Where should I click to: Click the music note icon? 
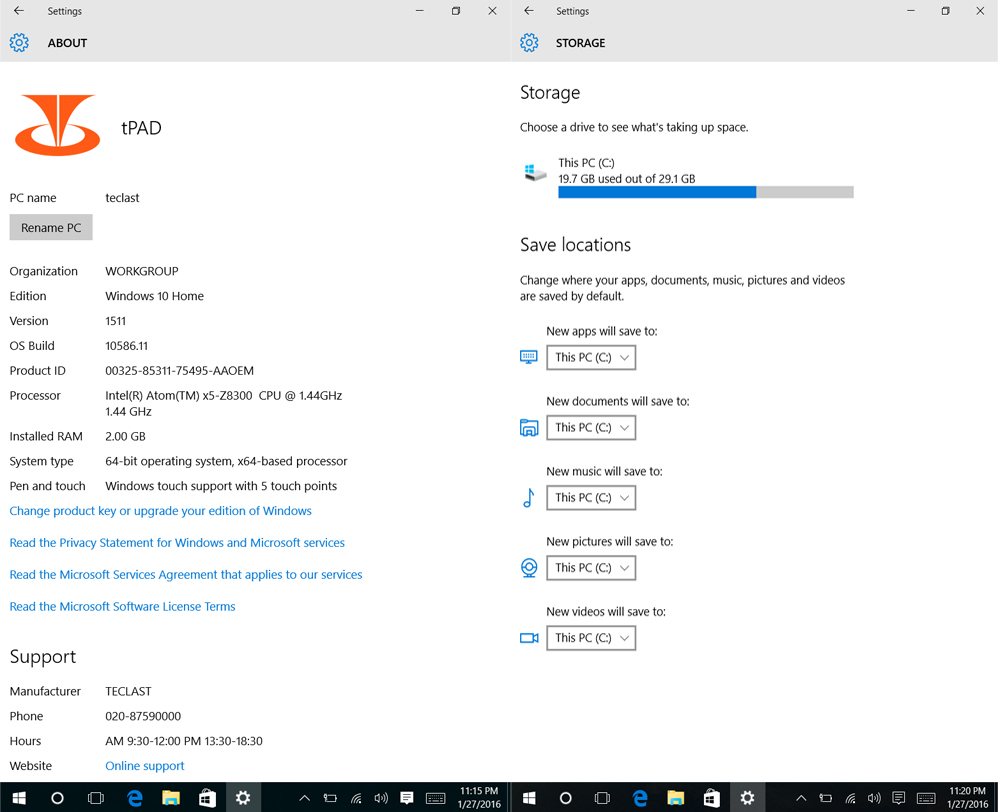tap(529, 498)
